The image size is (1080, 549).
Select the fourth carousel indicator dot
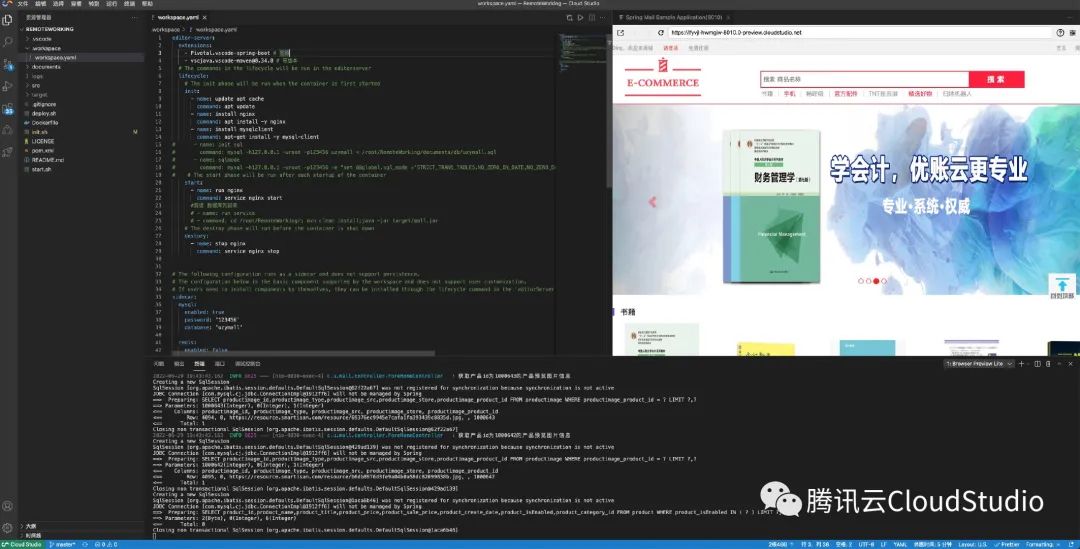(884, 281)
